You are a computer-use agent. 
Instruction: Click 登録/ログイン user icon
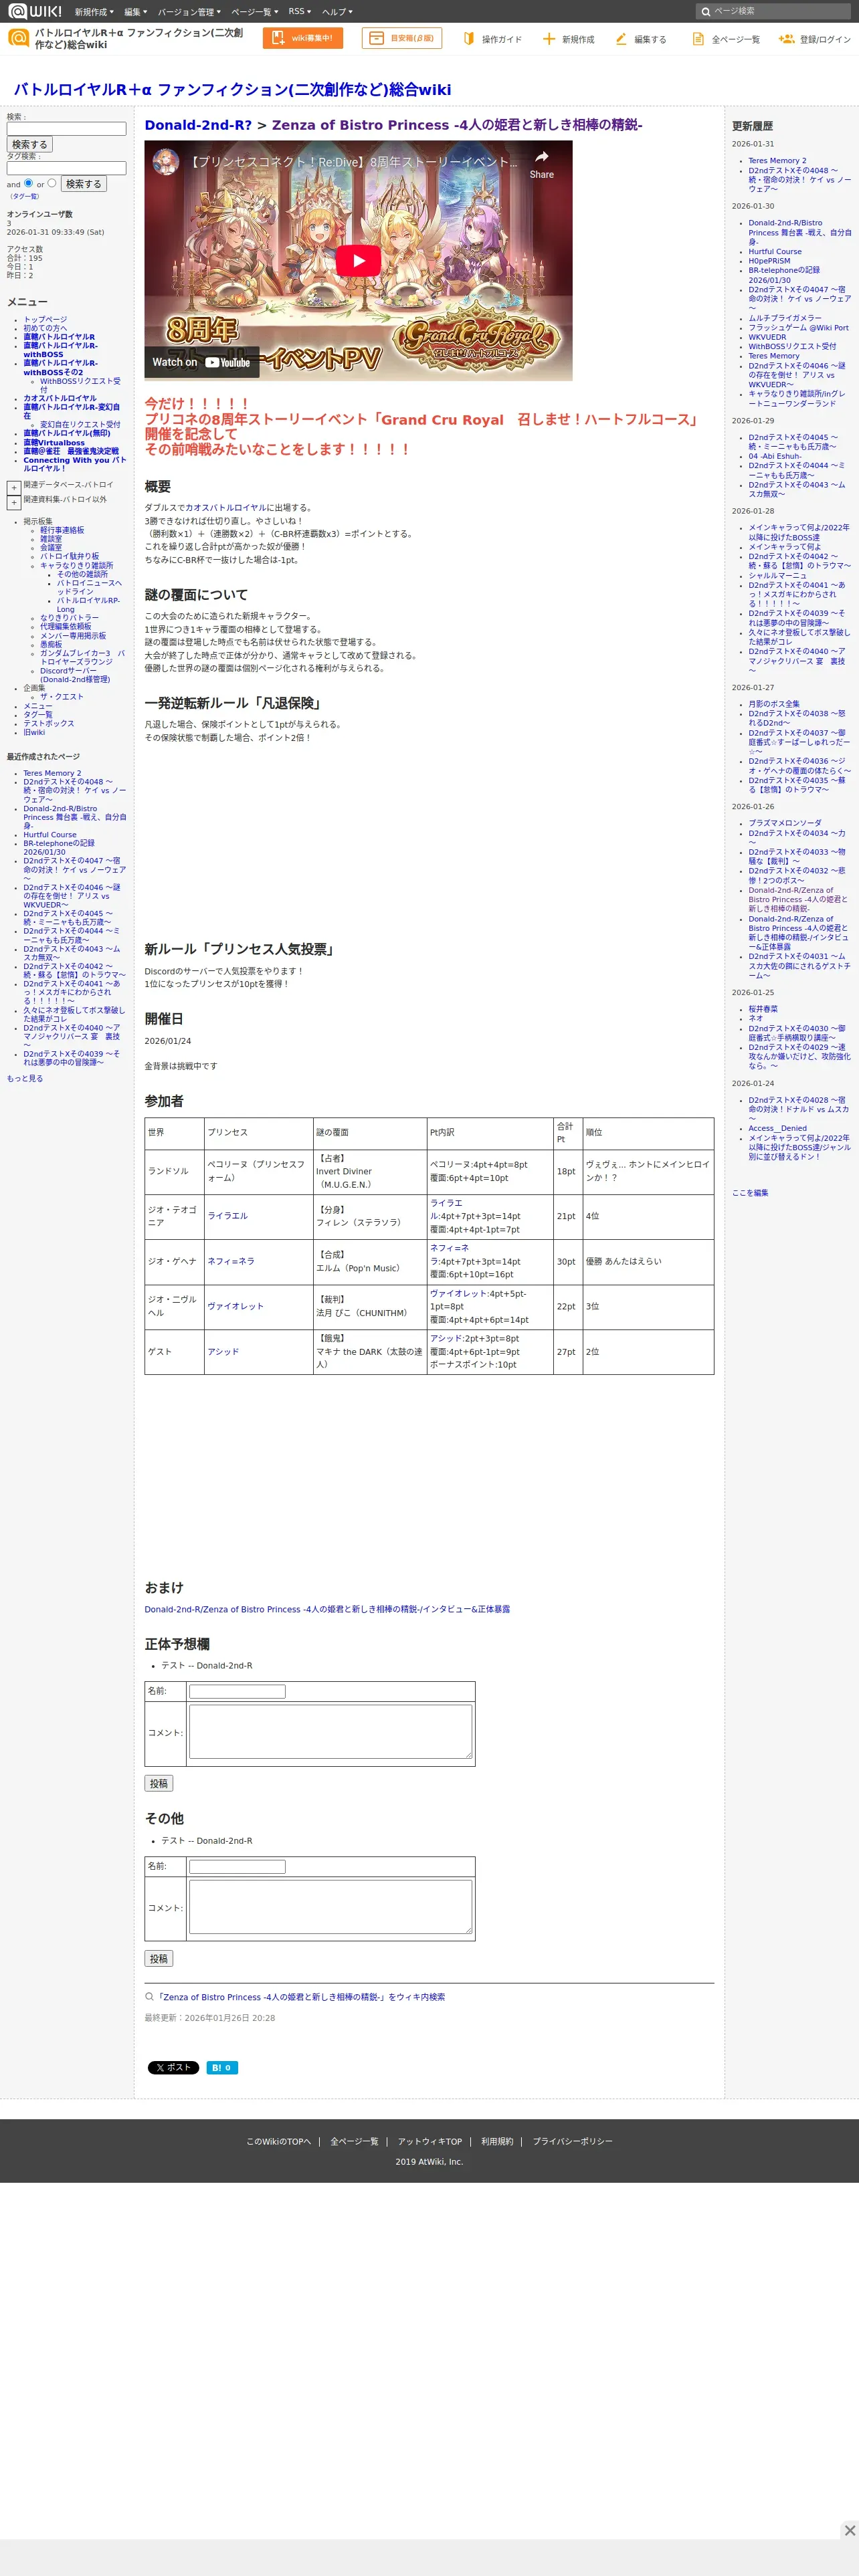pyautogui.click(x=786, y=38)
